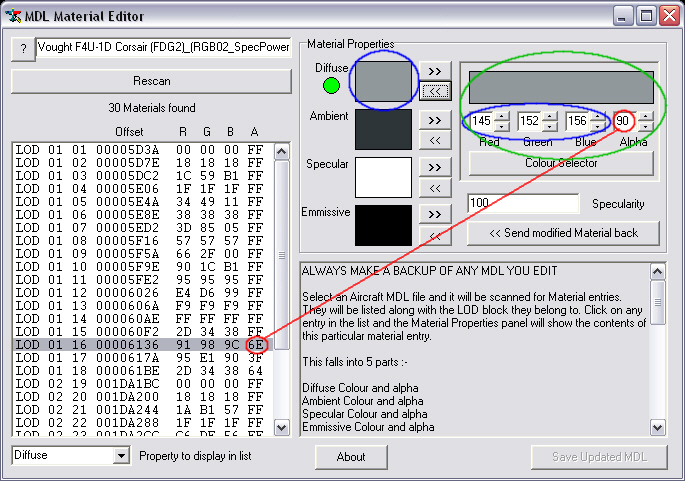Screen dimensions: 685x481
Task: Increase the Red value with up arrow
Action: click(502, 116)
